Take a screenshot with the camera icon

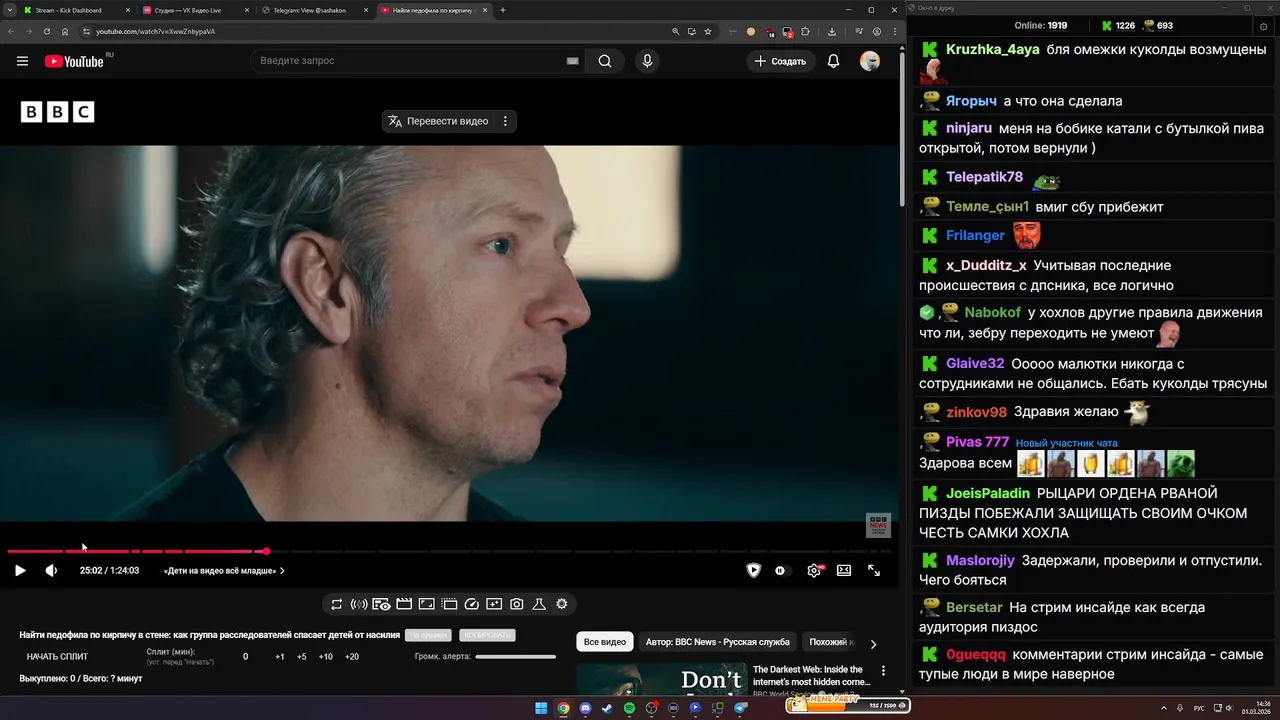(516, 604)
